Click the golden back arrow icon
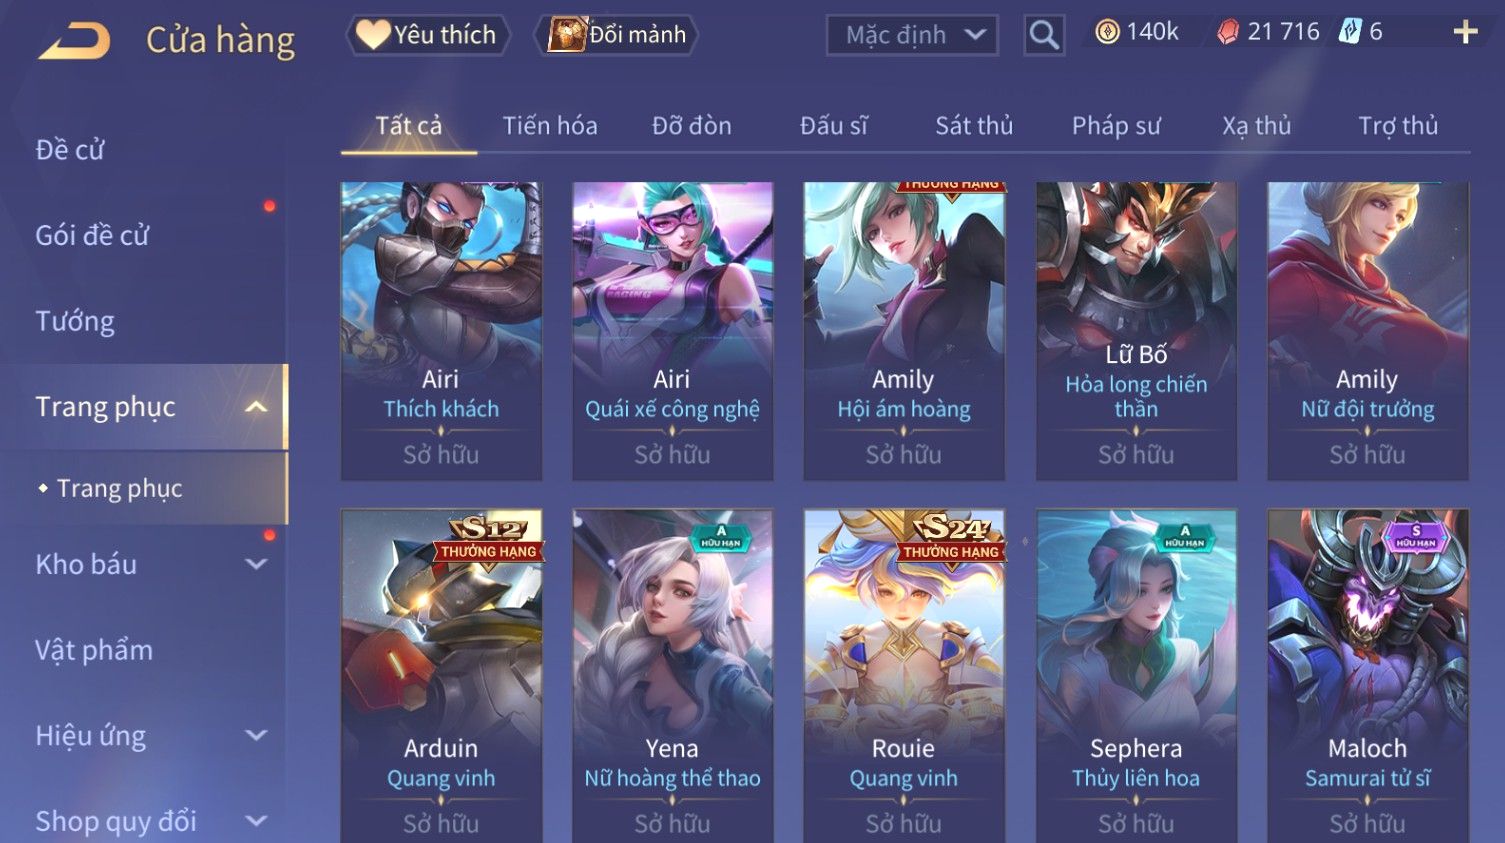 74,41
